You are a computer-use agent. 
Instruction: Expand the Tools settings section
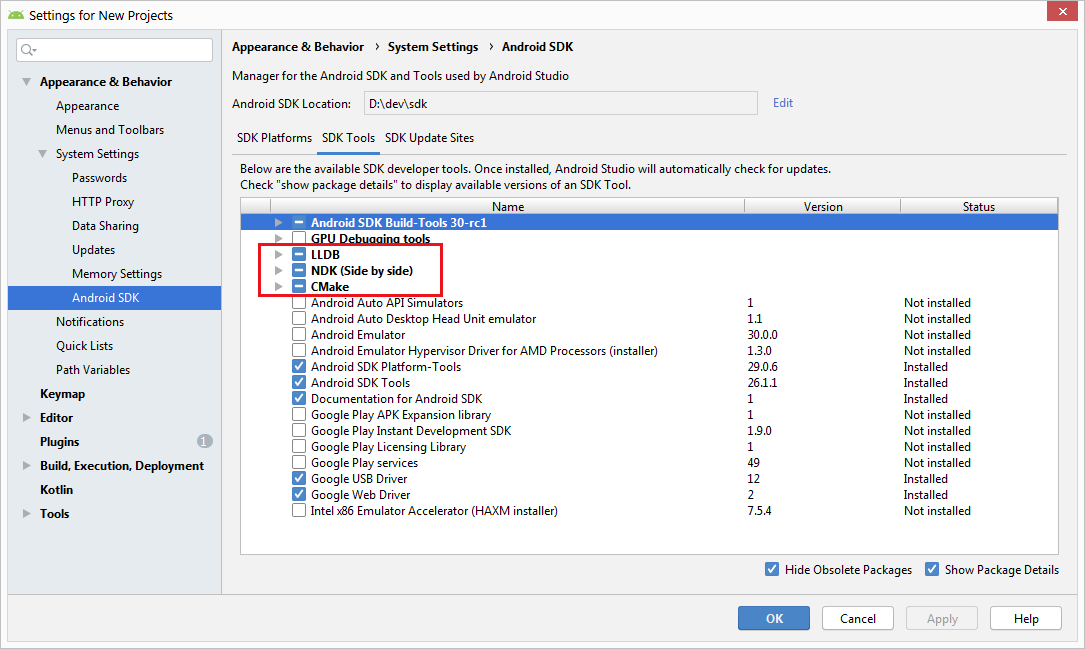26,513
